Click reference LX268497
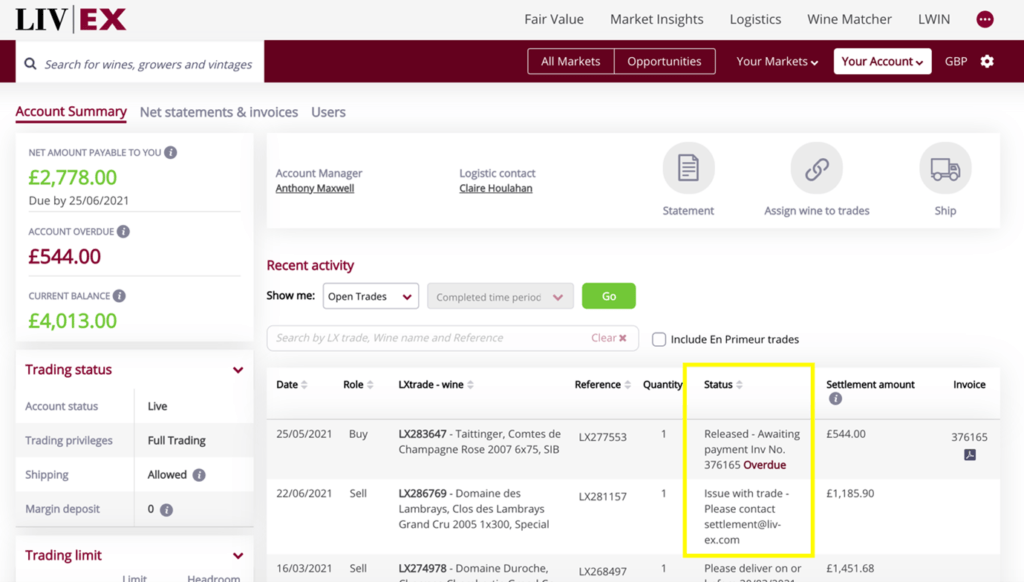 click(x=603, y=572)
